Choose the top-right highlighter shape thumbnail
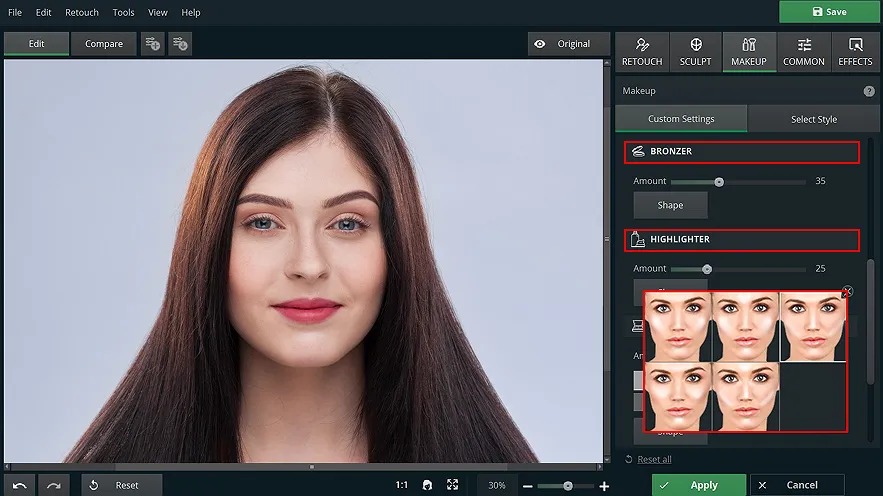This screenshot has width=883, height=496. click(x=813, y=327)
